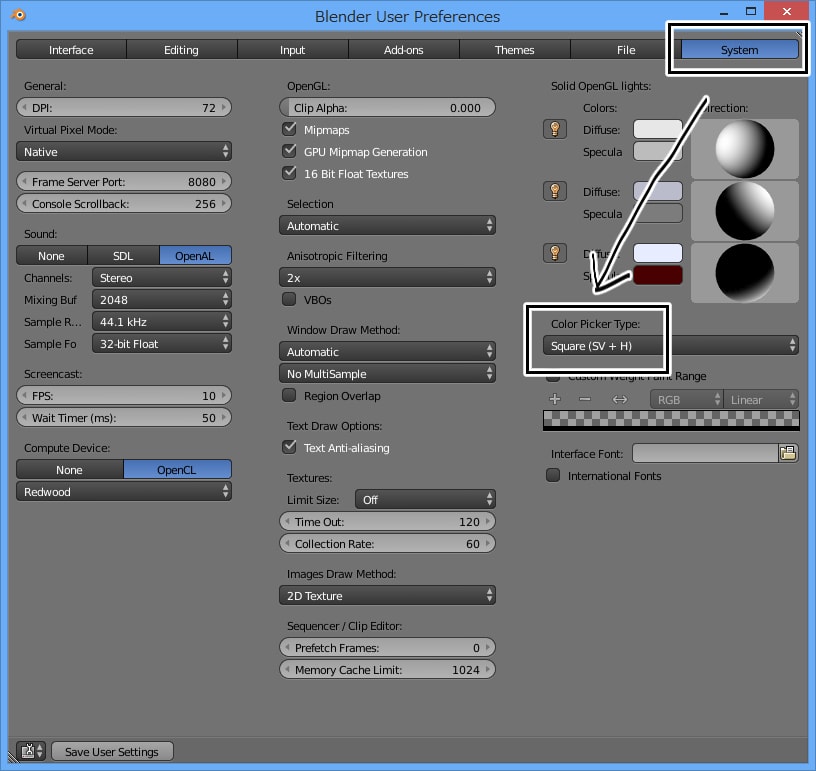This screenshot has width=816, height=771.
Task: Enable Region Overlap
Action: 289,395
